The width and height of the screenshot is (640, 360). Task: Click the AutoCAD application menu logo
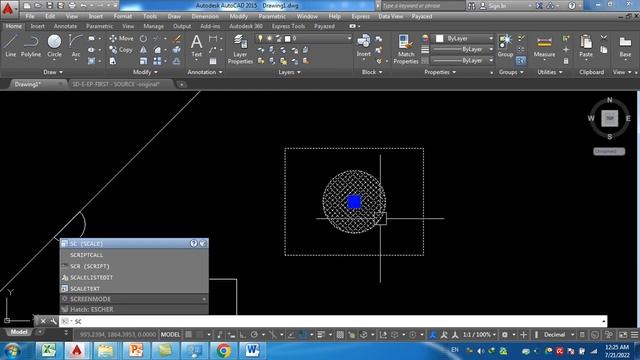tap(8, 8)
